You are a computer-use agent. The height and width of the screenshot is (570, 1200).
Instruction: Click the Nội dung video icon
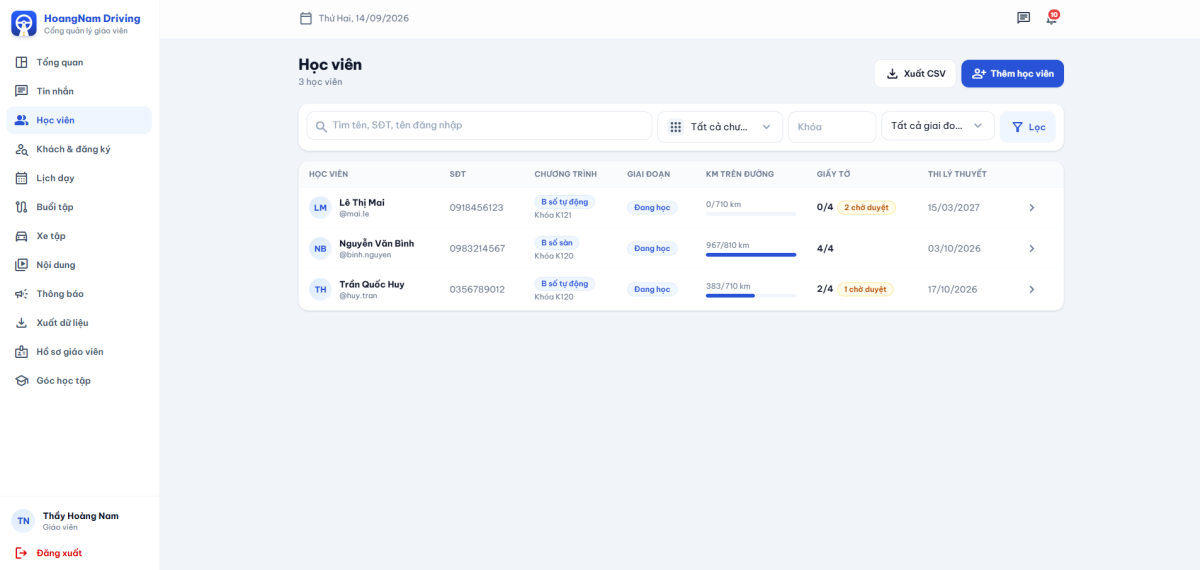(x=21, y=265)
